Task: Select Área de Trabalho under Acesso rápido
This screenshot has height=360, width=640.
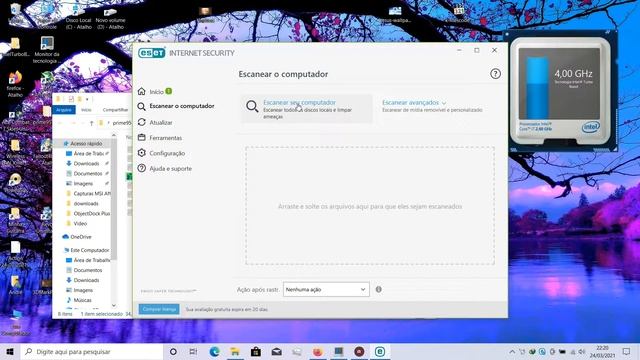Action: point(89,154)
